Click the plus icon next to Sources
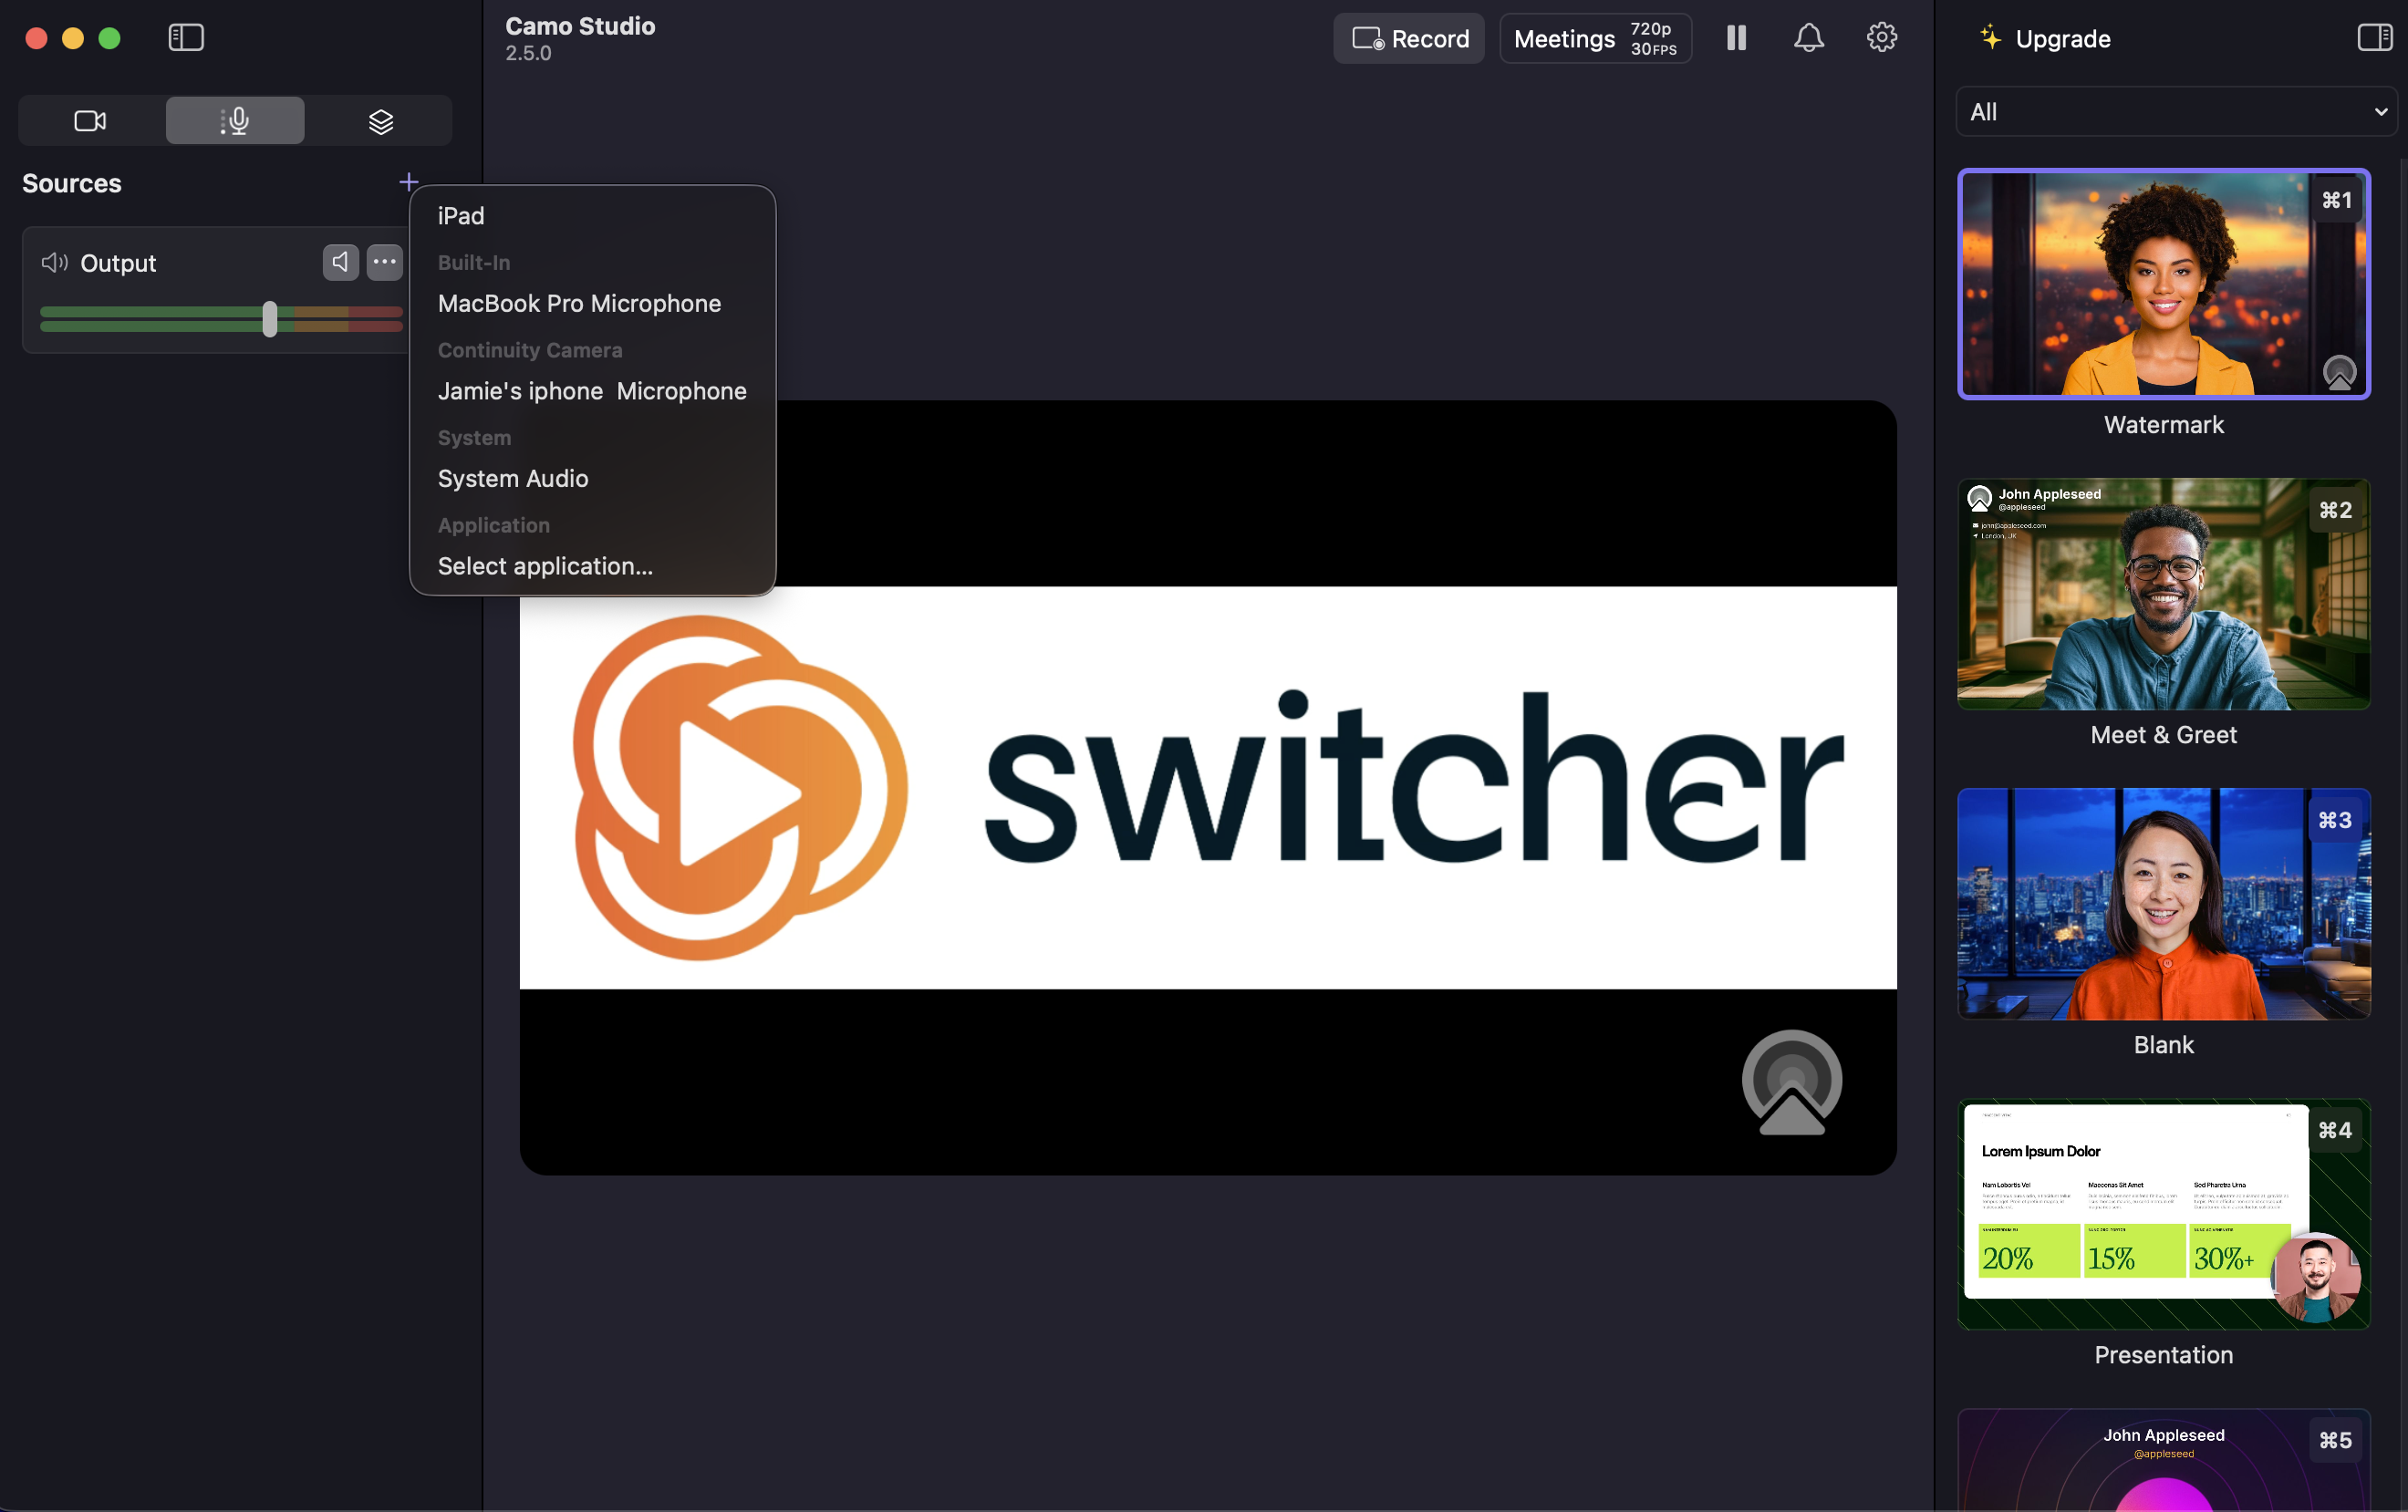 click(x=408, y=182)
